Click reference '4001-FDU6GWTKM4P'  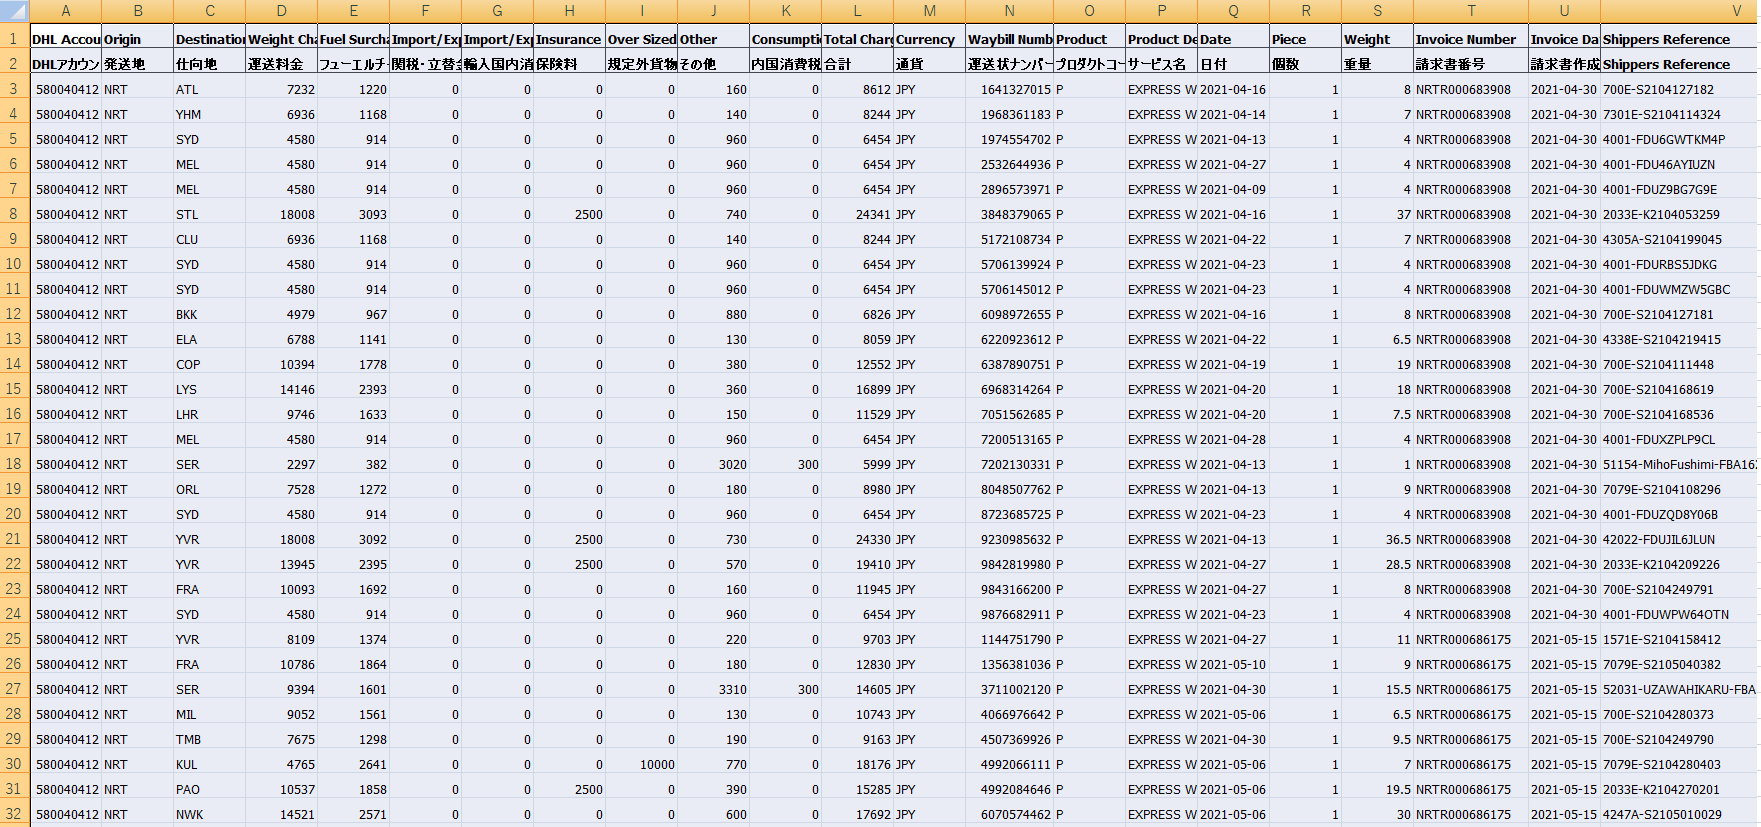(x=1680, y=139)
